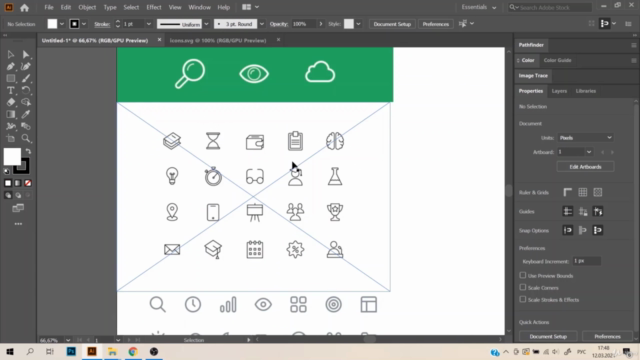Select the Eyedropper tool
The height and width of the screenshot is (360, 640).
(26, 114)
